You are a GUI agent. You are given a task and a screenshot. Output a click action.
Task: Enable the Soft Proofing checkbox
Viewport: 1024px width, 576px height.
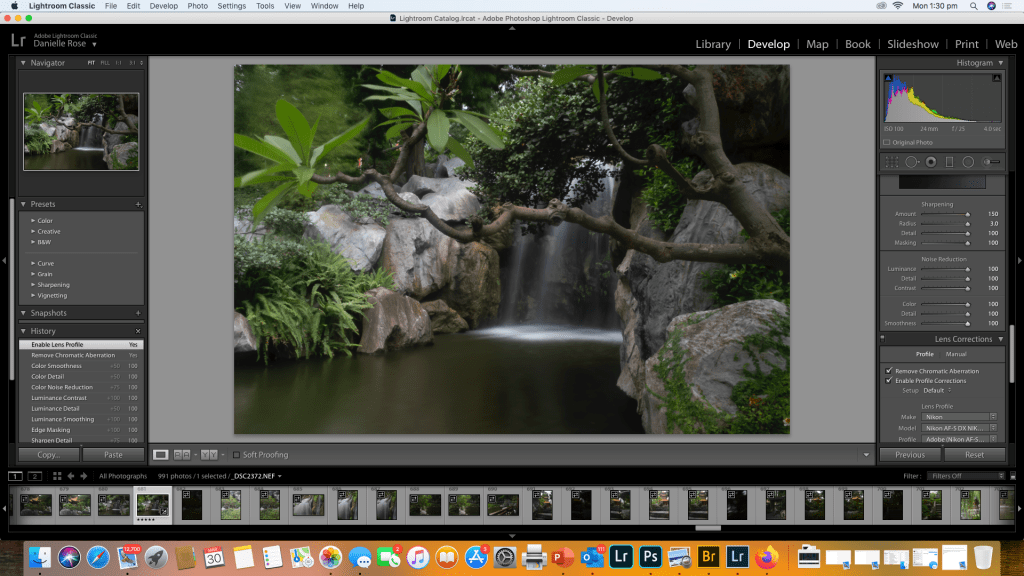[x=236, y=455]
